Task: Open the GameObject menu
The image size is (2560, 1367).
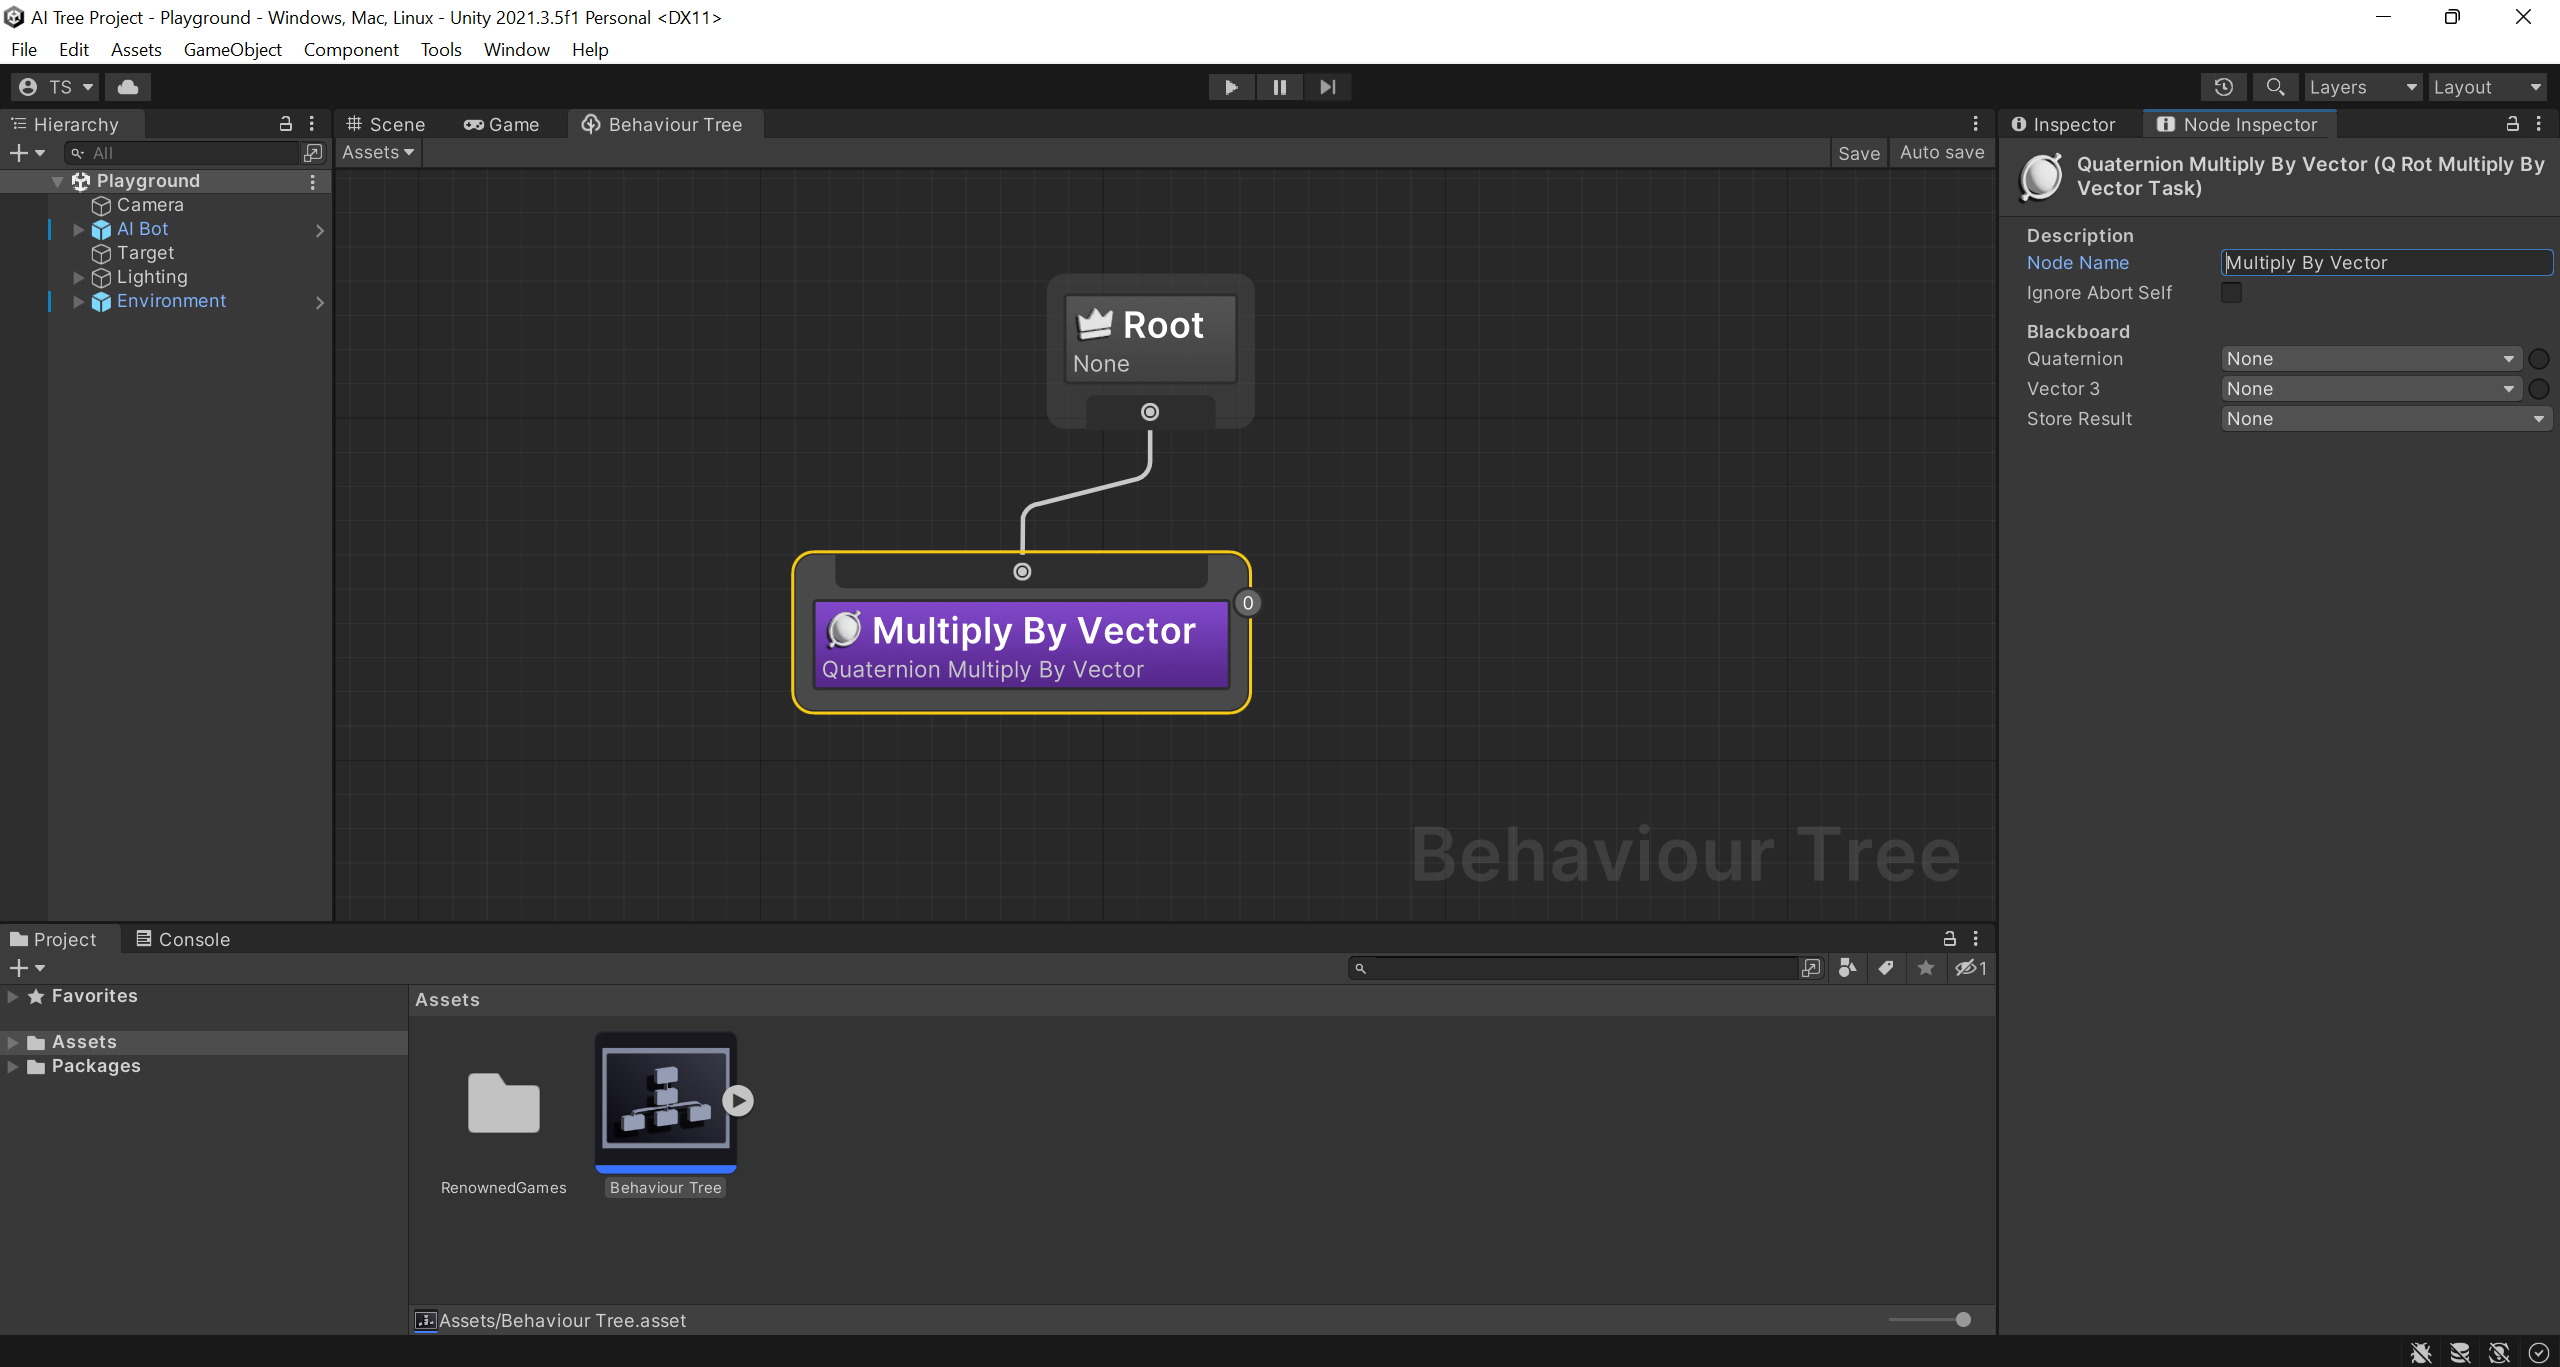Action: (232, 49)
